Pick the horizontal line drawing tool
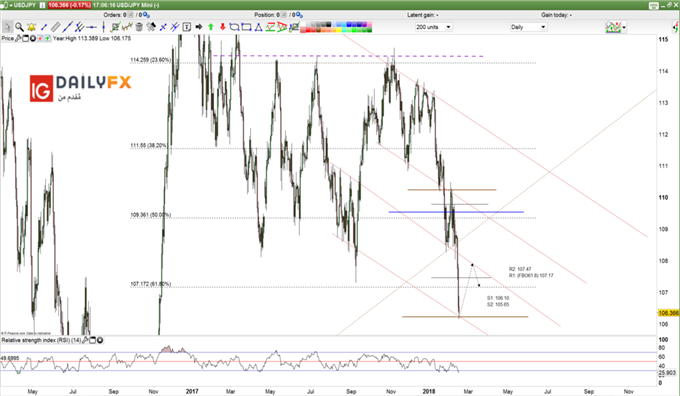Image resolution: width=680 pixels, height=396 pixels. pyautogui.click(x=91, y=27)
